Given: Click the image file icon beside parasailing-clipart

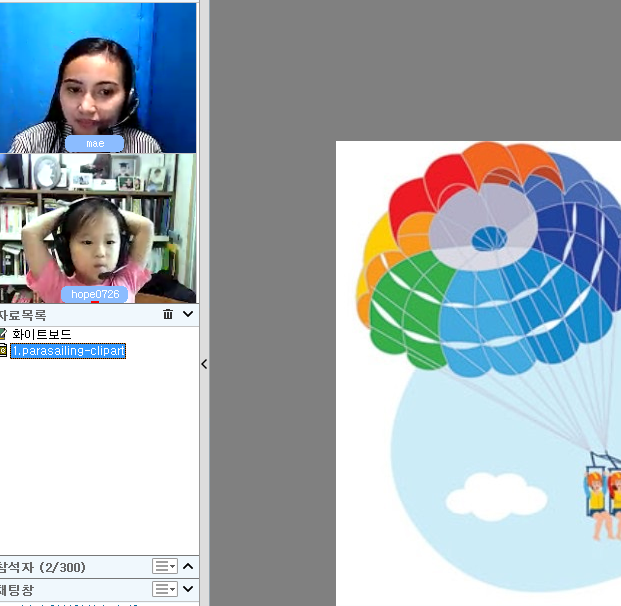Looking at the screenshot, I should coord(3,351).
